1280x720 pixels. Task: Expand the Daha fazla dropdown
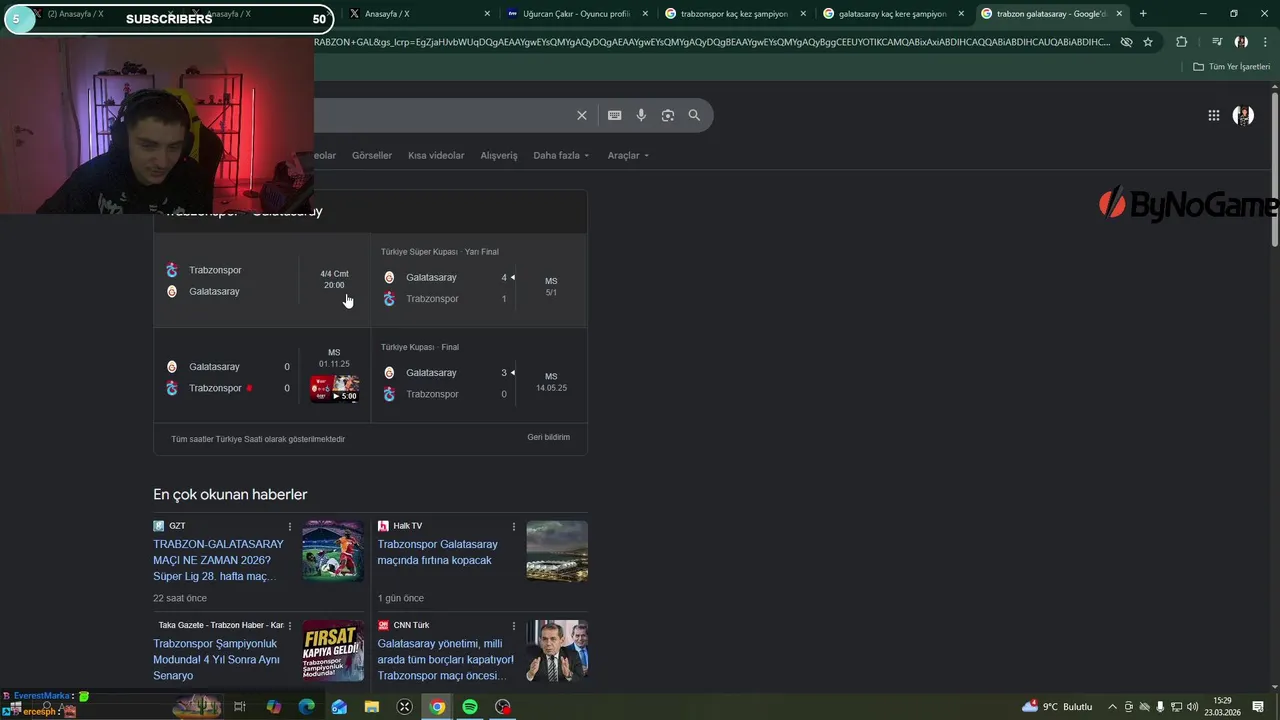[561, 155]
